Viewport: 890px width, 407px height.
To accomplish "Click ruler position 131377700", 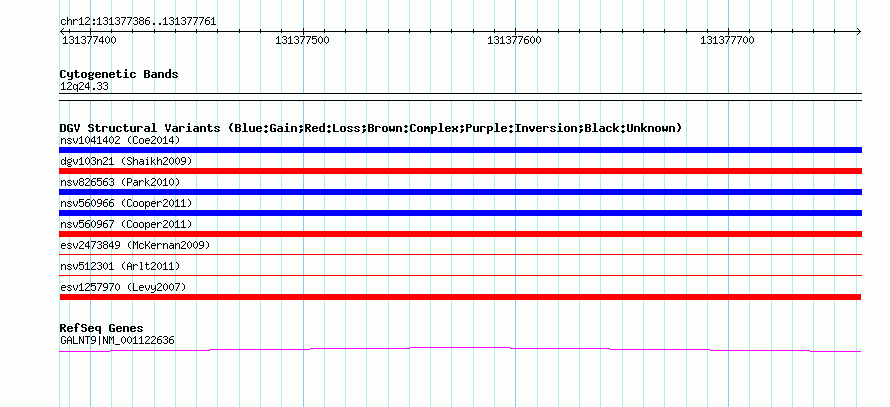I will coord(728,40).
